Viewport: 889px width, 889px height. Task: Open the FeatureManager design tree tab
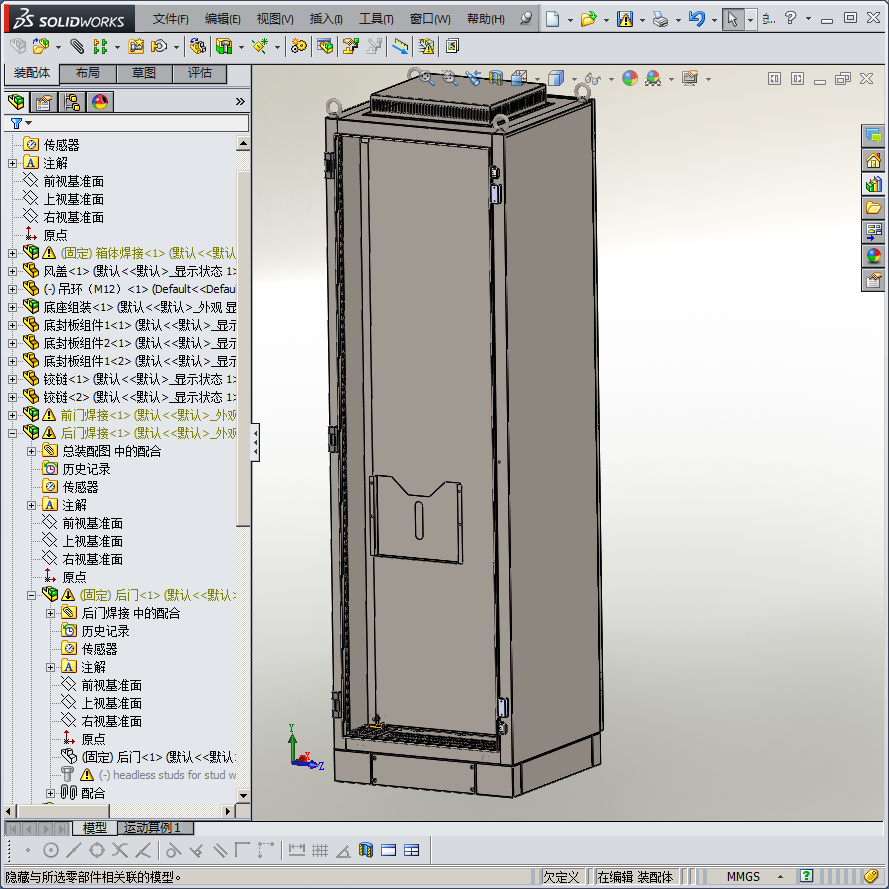16,102
